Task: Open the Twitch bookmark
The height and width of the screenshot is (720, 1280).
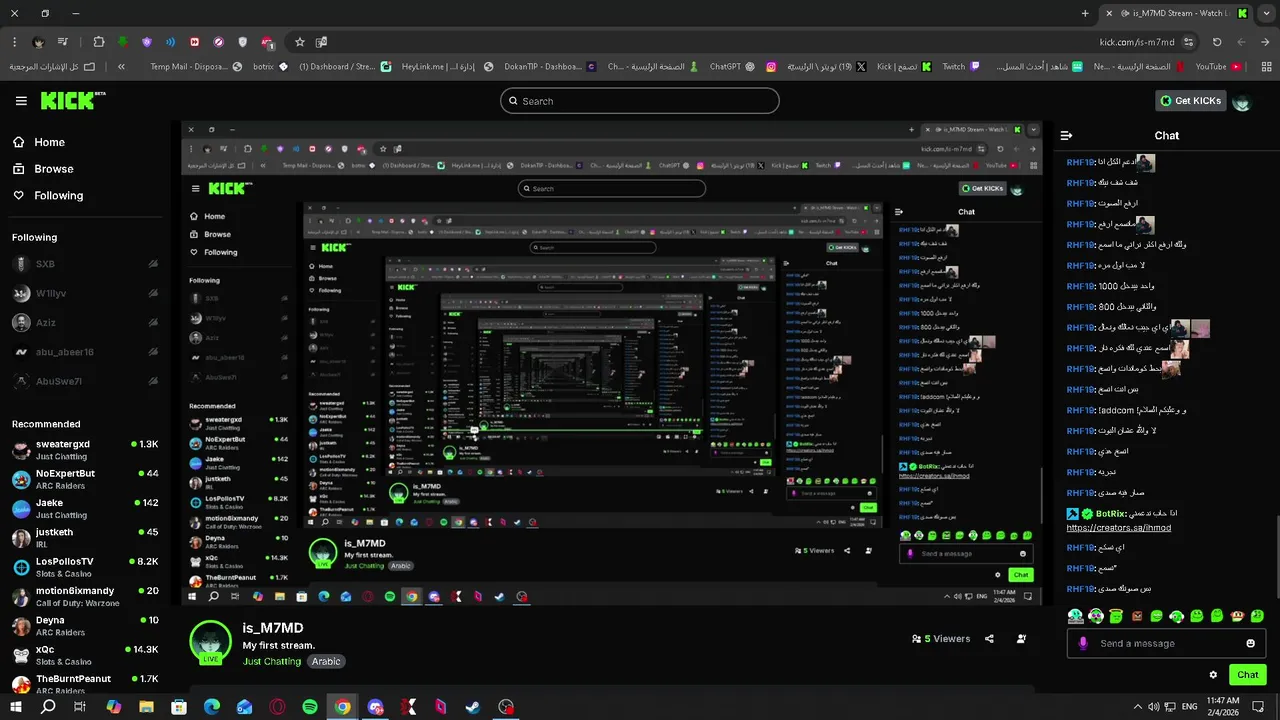Action: [960, 67]
